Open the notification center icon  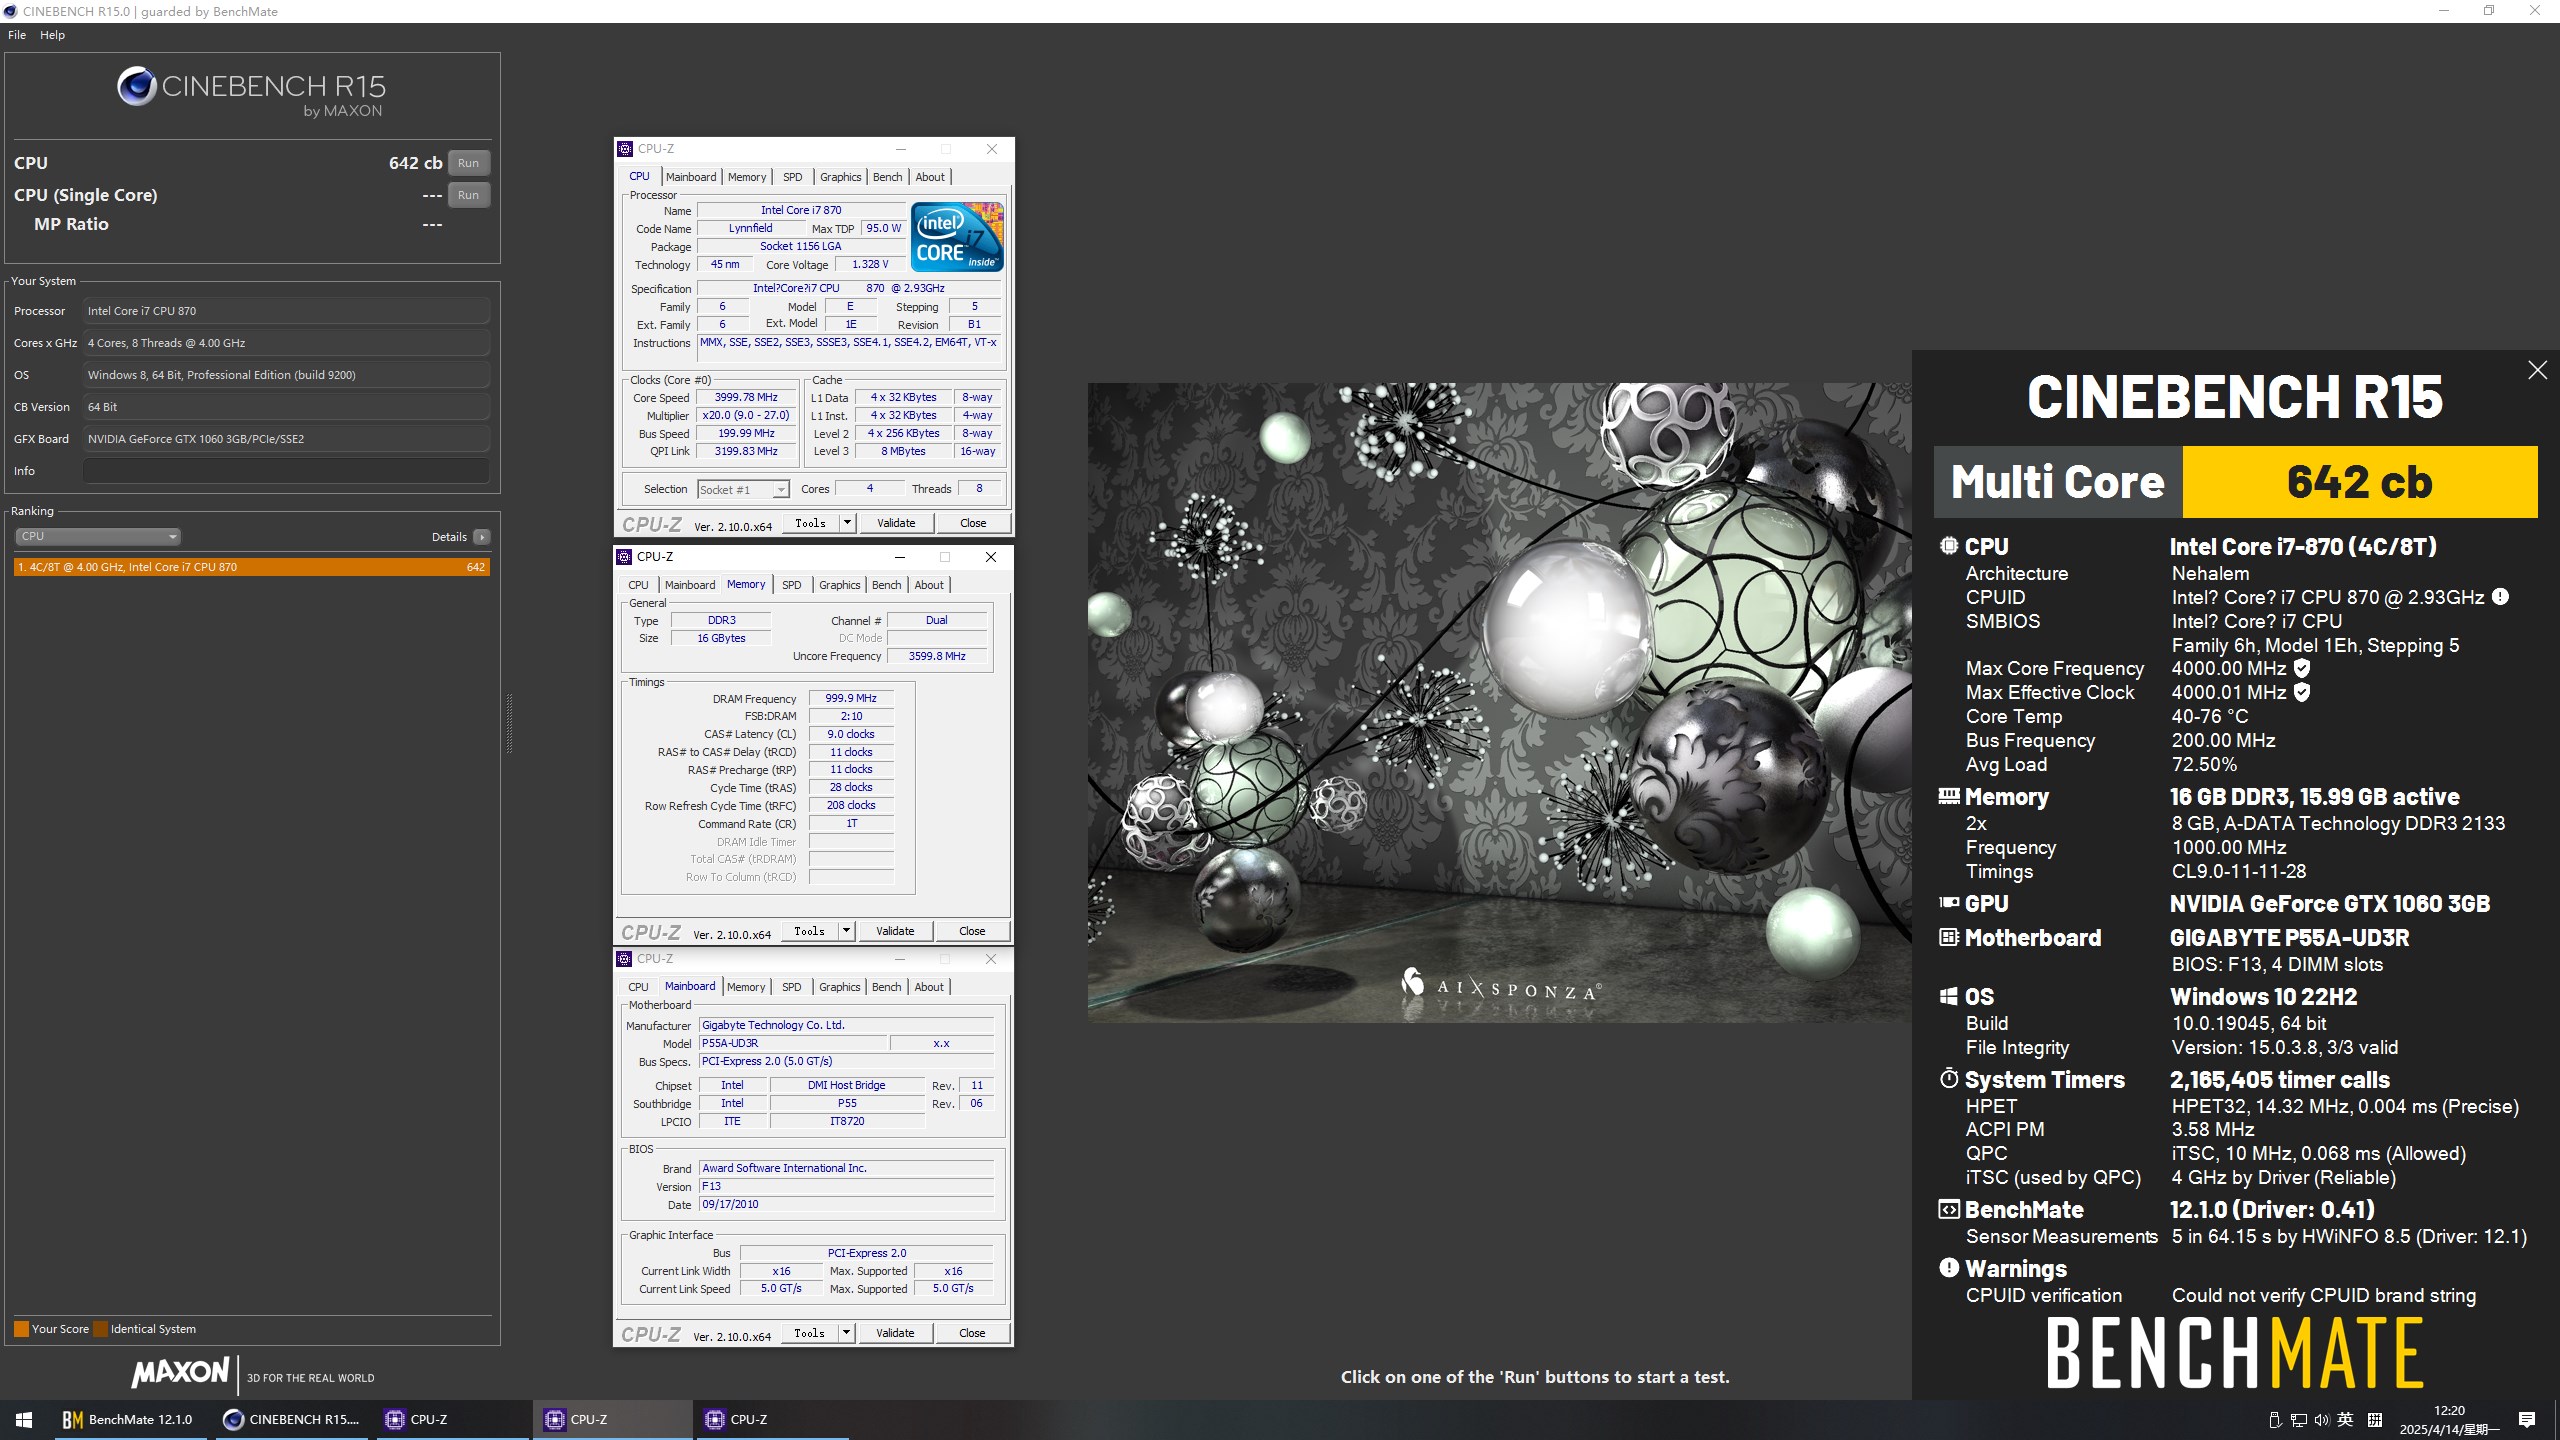click(2527, 1420)
